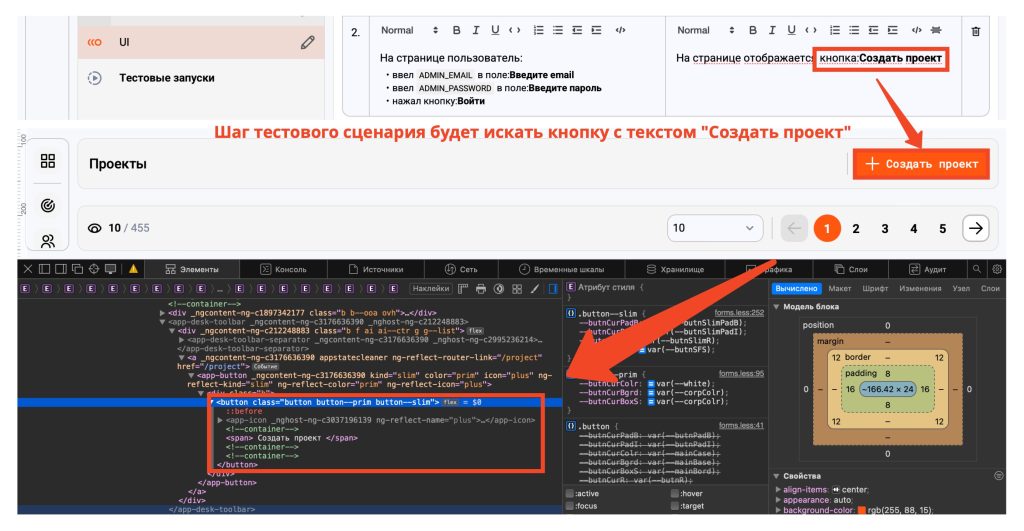Close the developer tools panel with the X icon

pyautogui.click(x=28, y=269)
